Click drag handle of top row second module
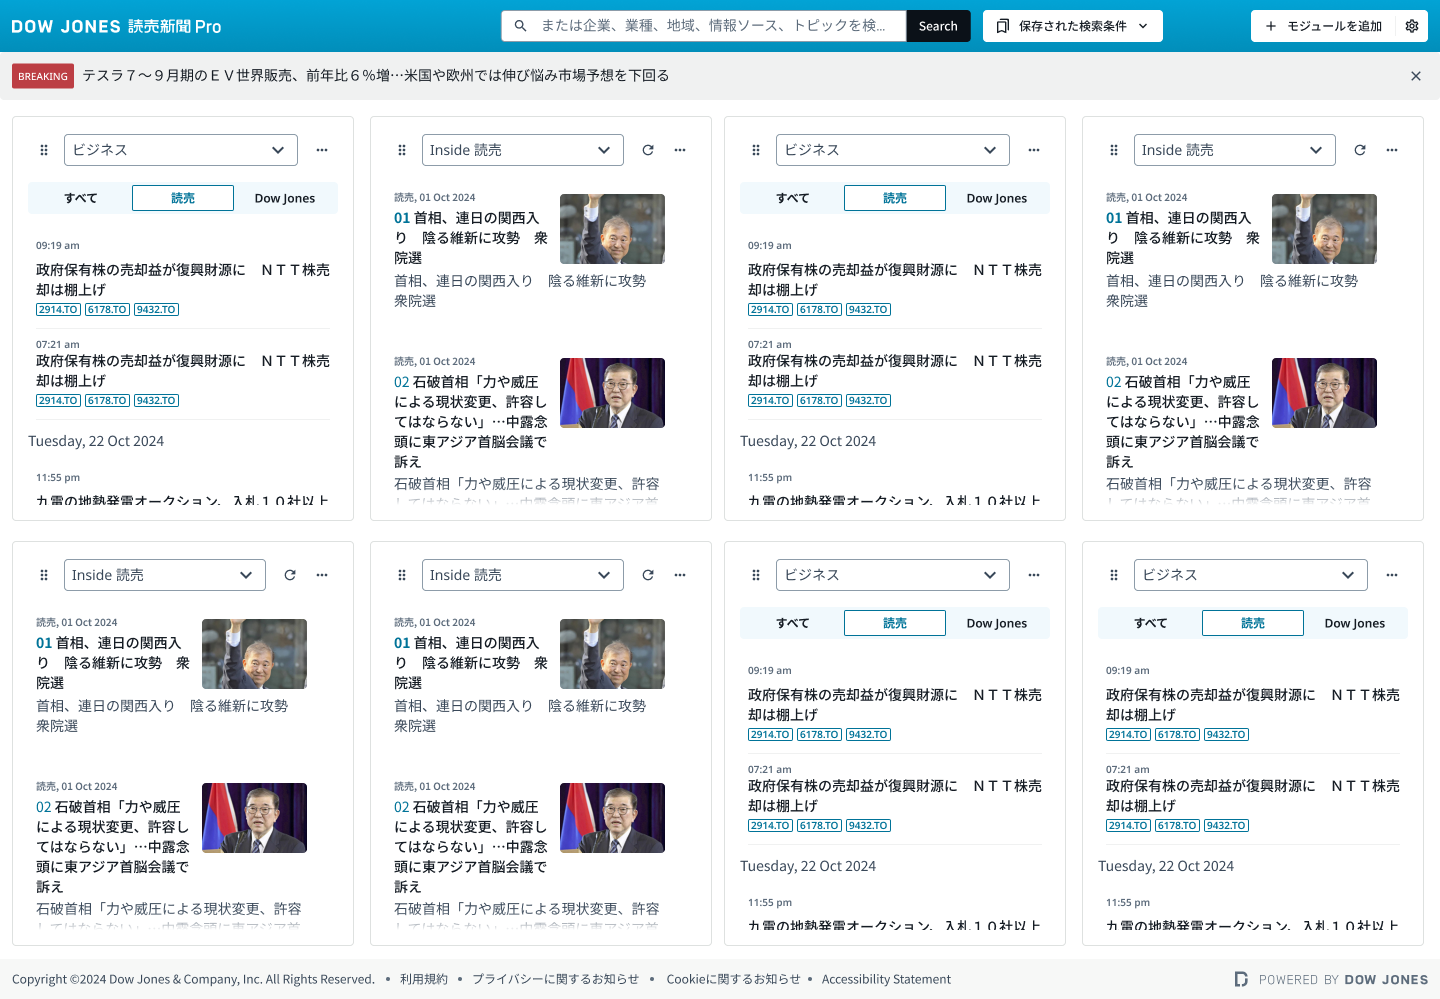The image size is (1440, 999). pyautogui.click(x=402, y=150)
